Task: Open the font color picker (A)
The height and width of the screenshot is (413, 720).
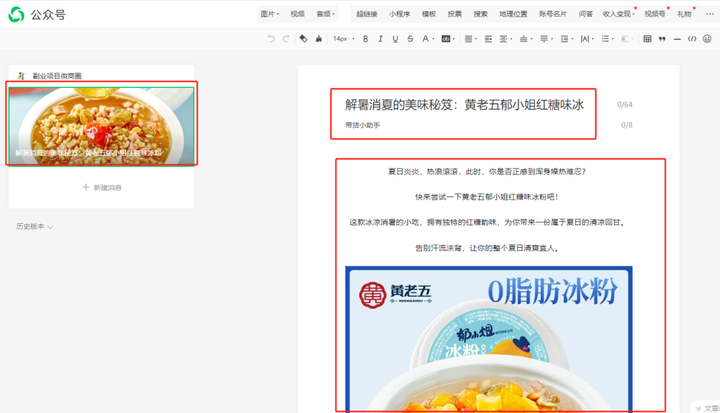Action: [428, 39]
